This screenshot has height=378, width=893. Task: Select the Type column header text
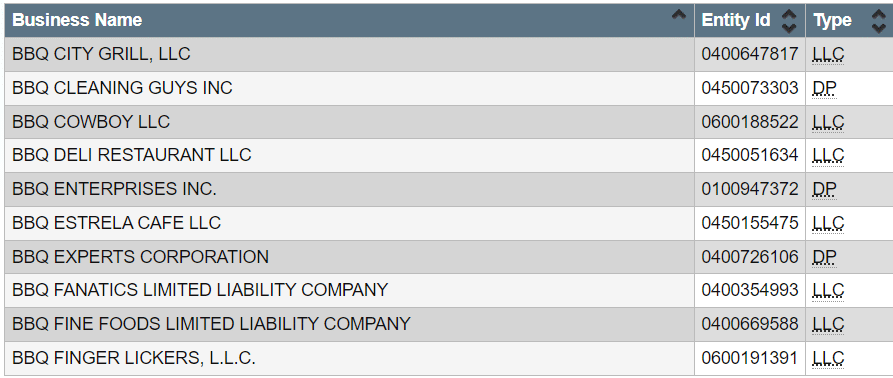click(x=833, y=21)
